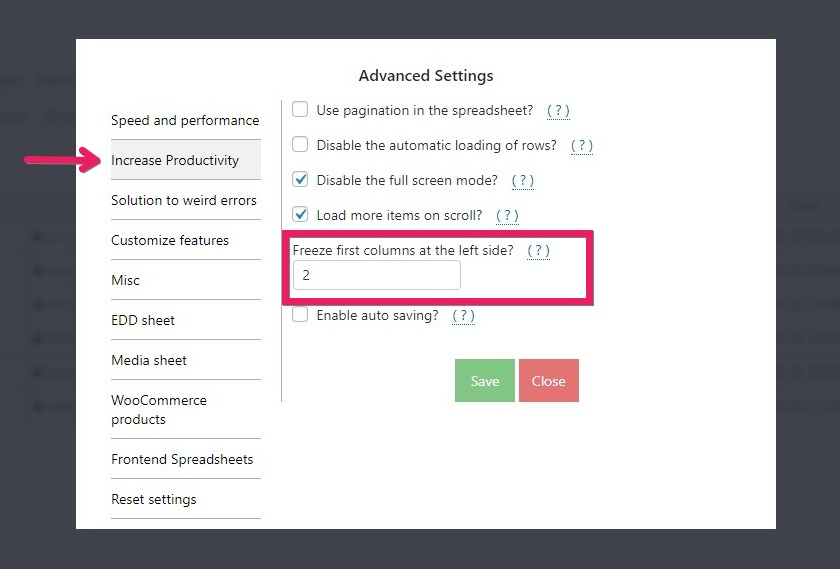Uncheck Disable the full screen mode
The width and height of the screenshot is (840, 569).
click(x=300, y=180)
